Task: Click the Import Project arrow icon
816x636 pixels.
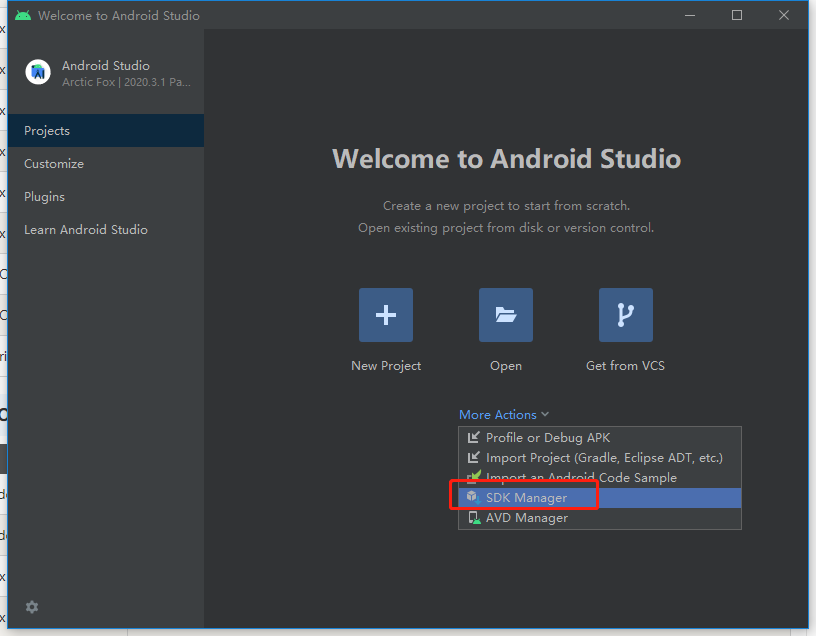Action: tap(474, 457)
